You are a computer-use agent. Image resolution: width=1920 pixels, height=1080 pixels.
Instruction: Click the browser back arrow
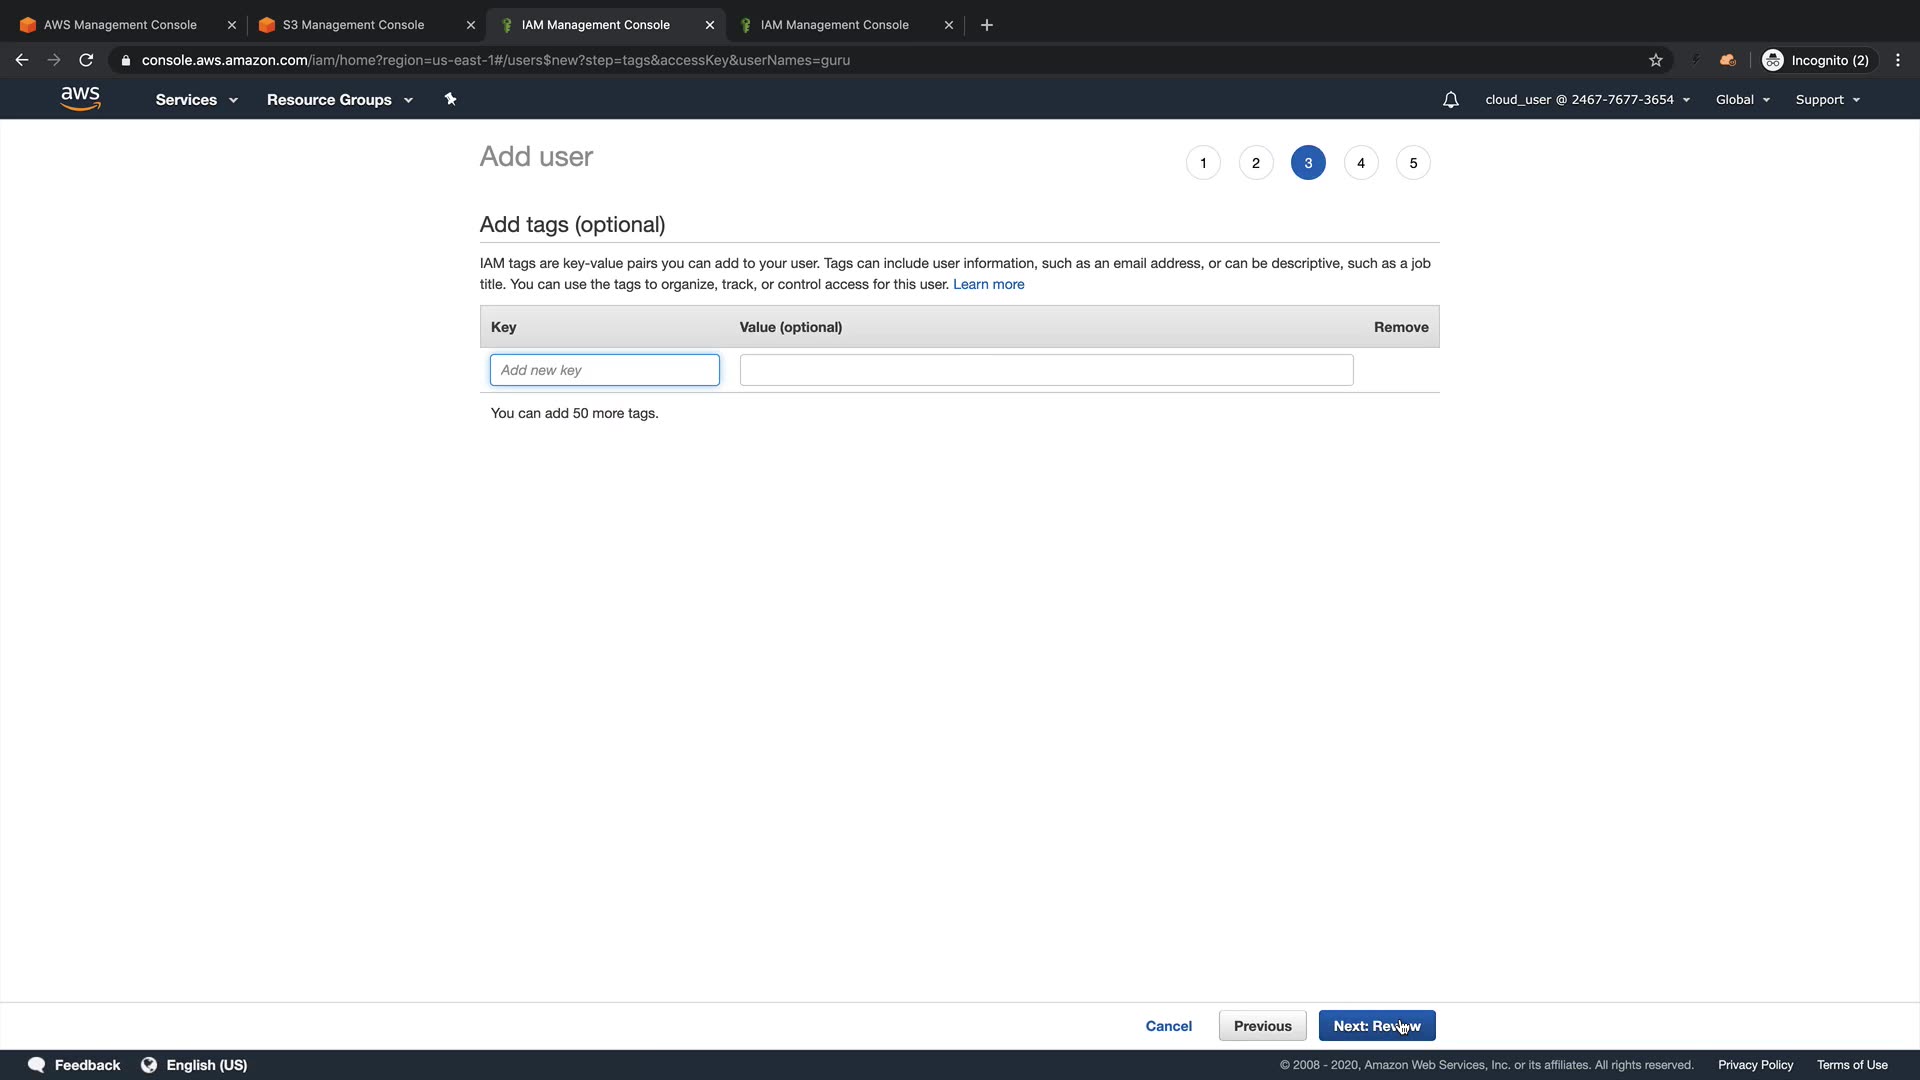tap(22, 60)
